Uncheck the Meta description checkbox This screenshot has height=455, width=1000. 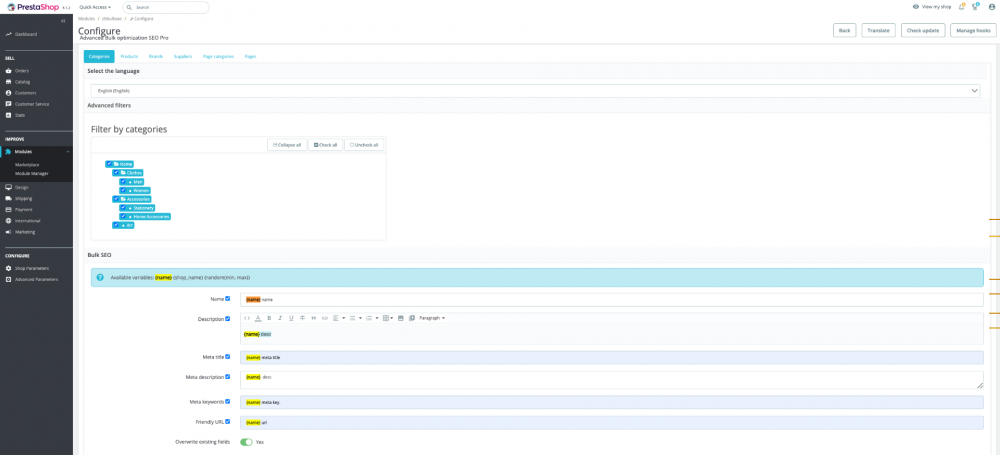point(228,377)
